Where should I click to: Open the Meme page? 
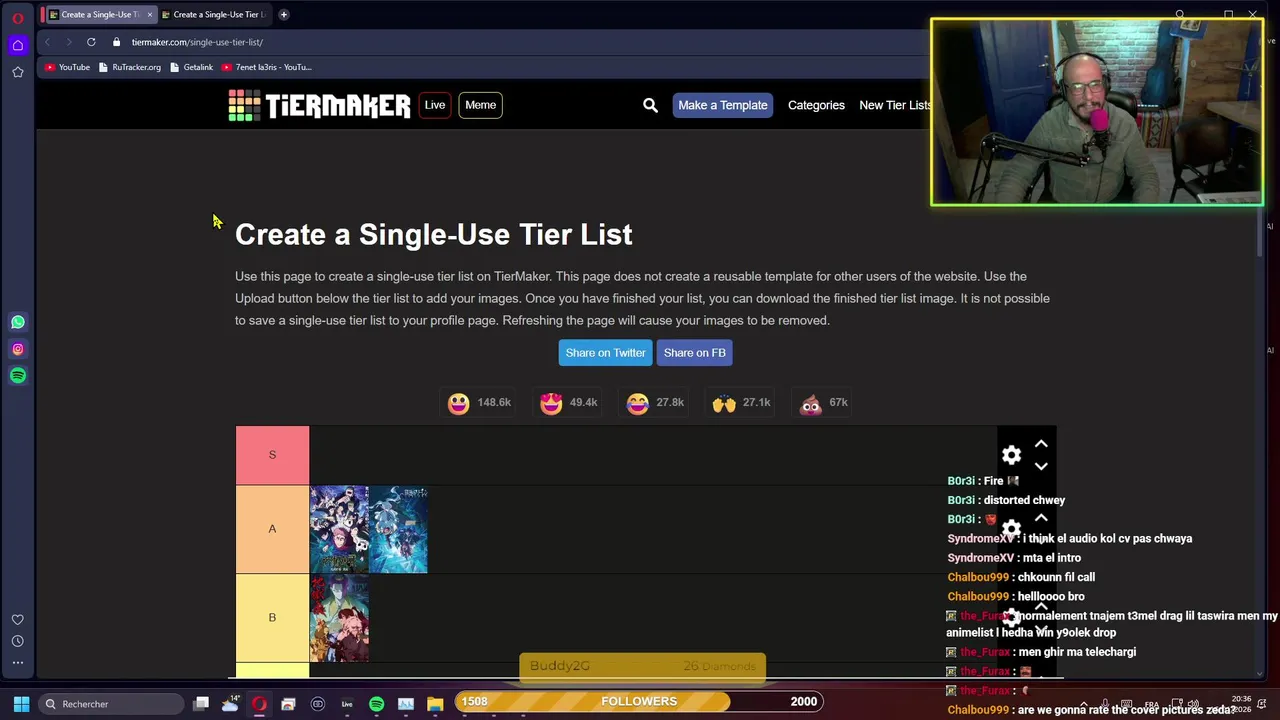[x=480, y=105]
